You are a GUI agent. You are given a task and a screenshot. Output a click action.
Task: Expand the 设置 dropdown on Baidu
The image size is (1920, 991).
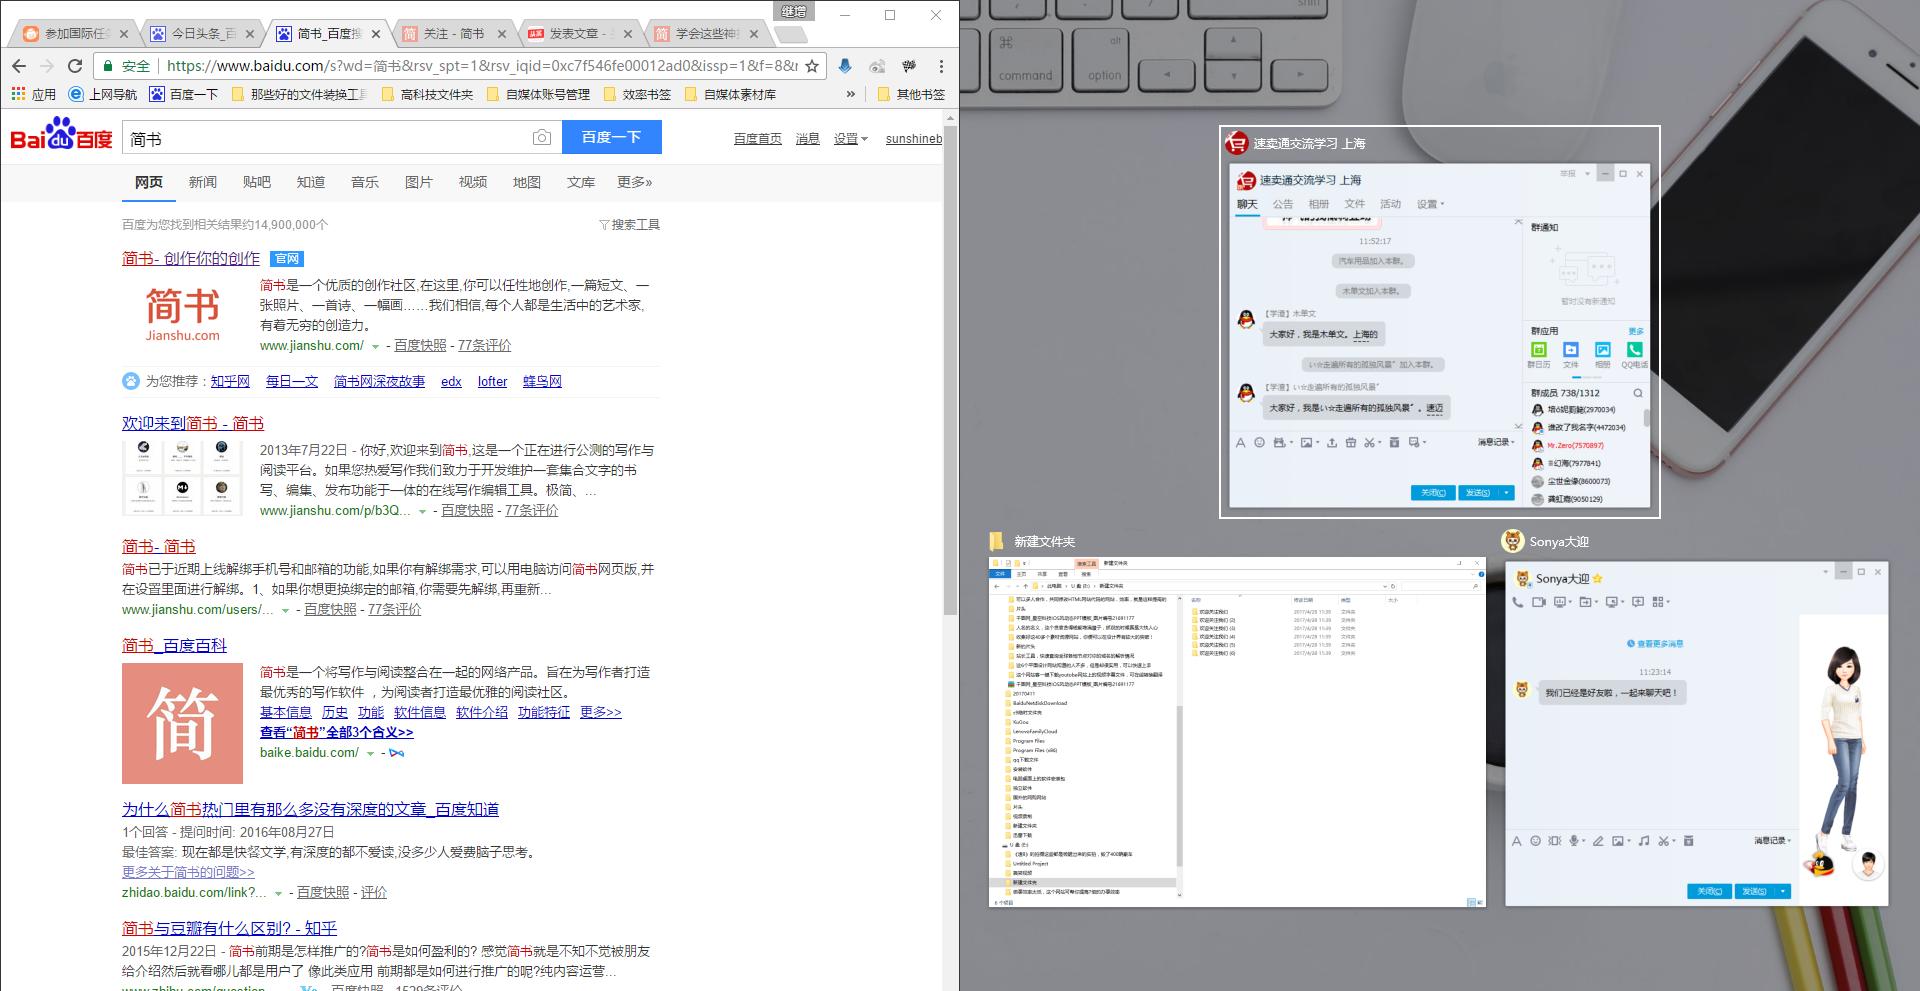pos(851,139)
